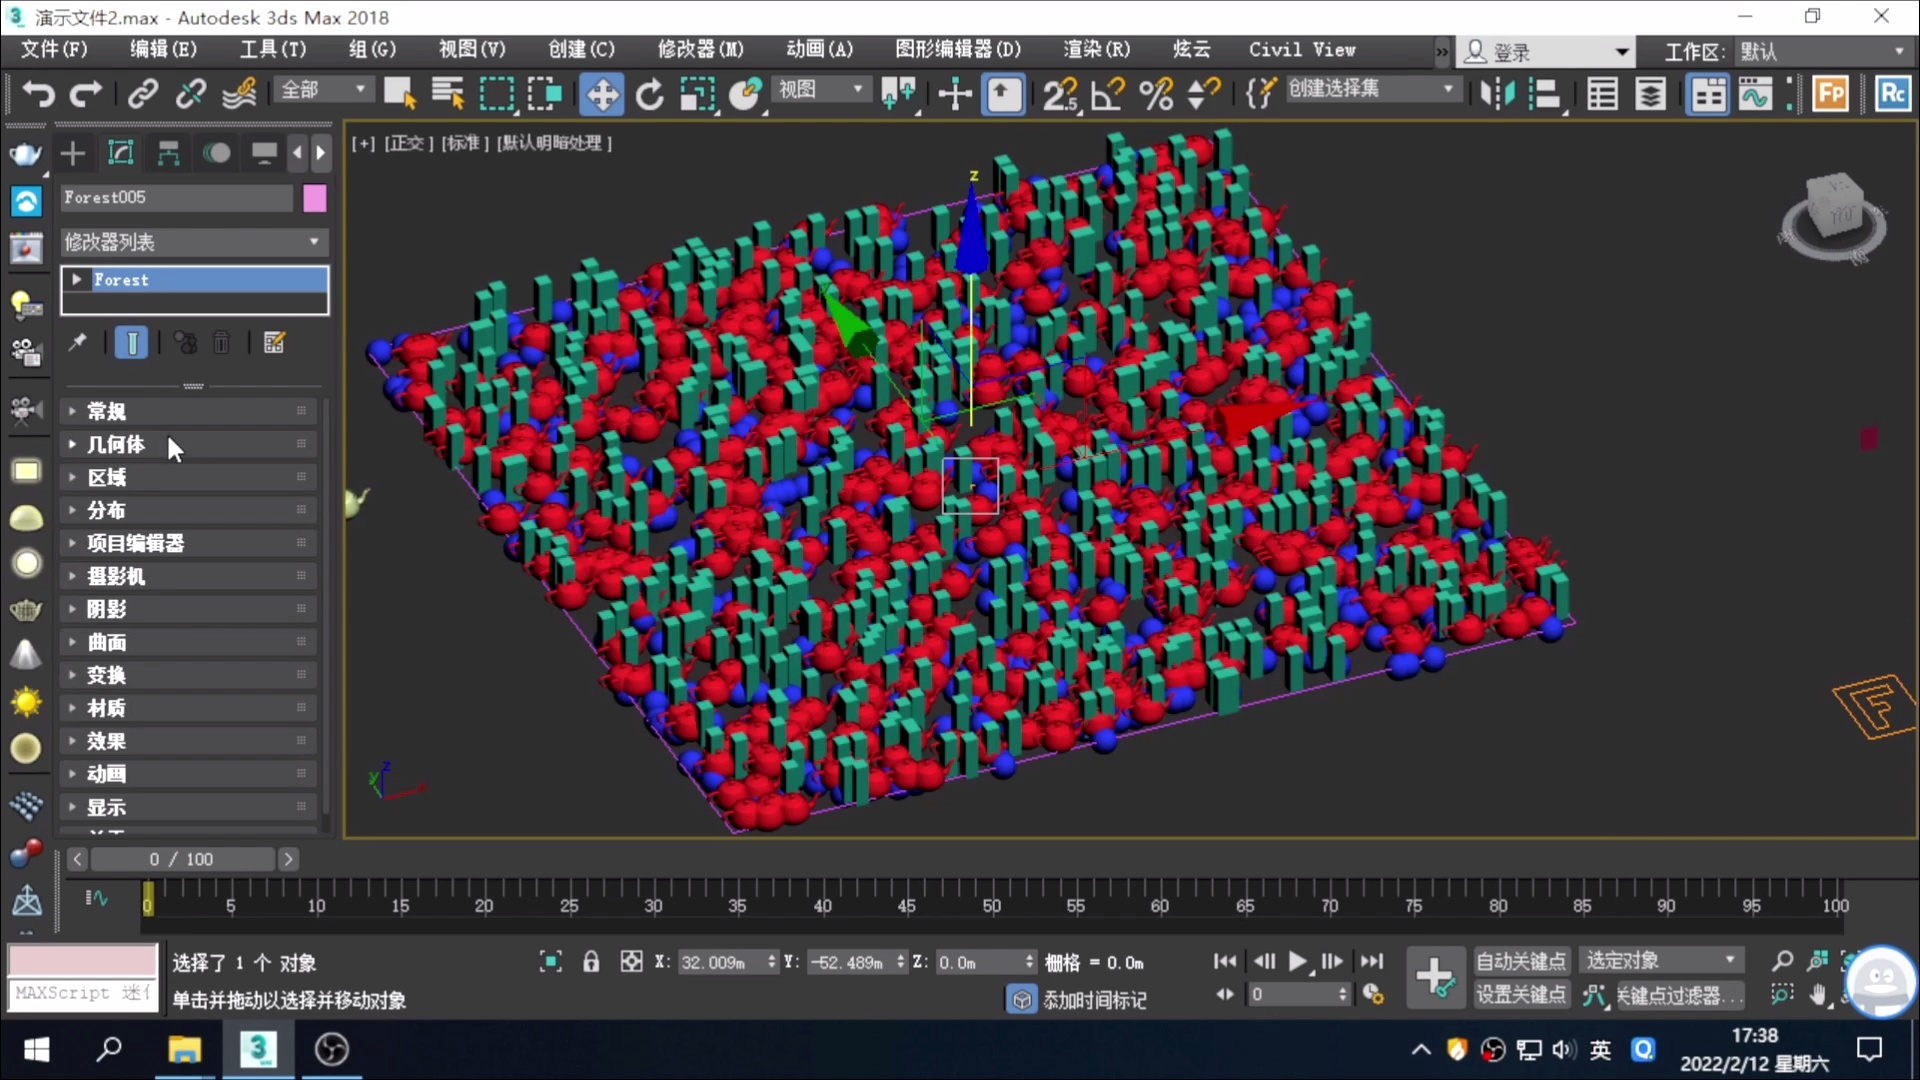
Task: Toggle the selection lock icon
Action: (x=591, y=962)
